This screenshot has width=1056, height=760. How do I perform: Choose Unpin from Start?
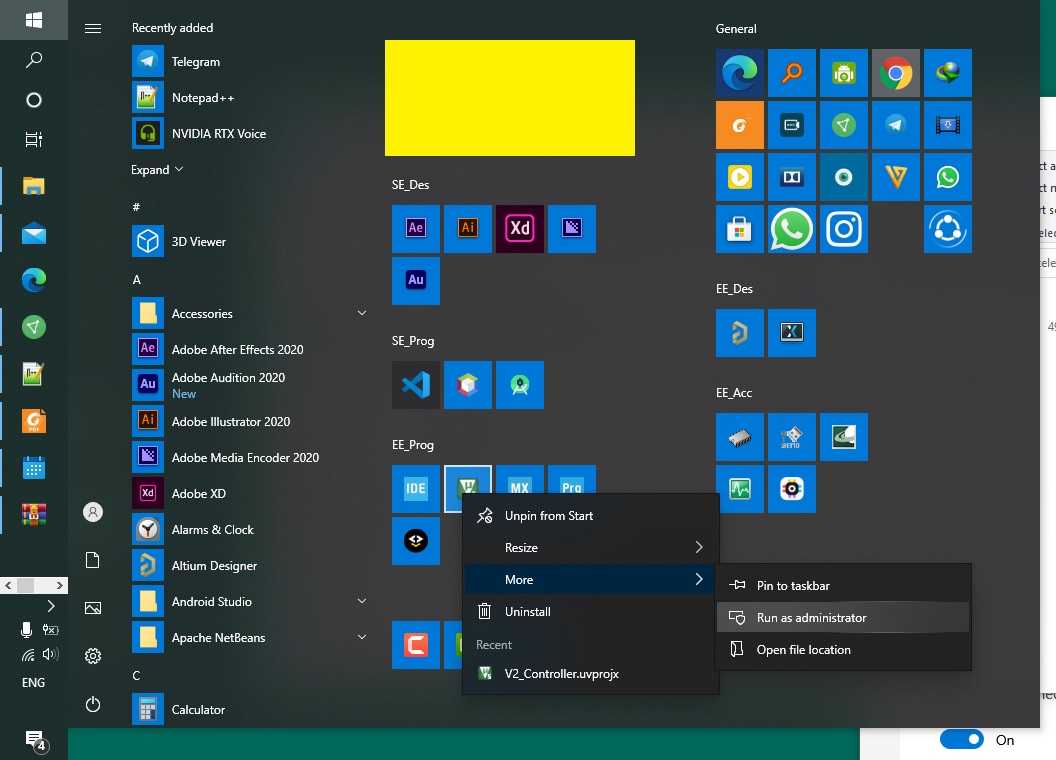548,516
